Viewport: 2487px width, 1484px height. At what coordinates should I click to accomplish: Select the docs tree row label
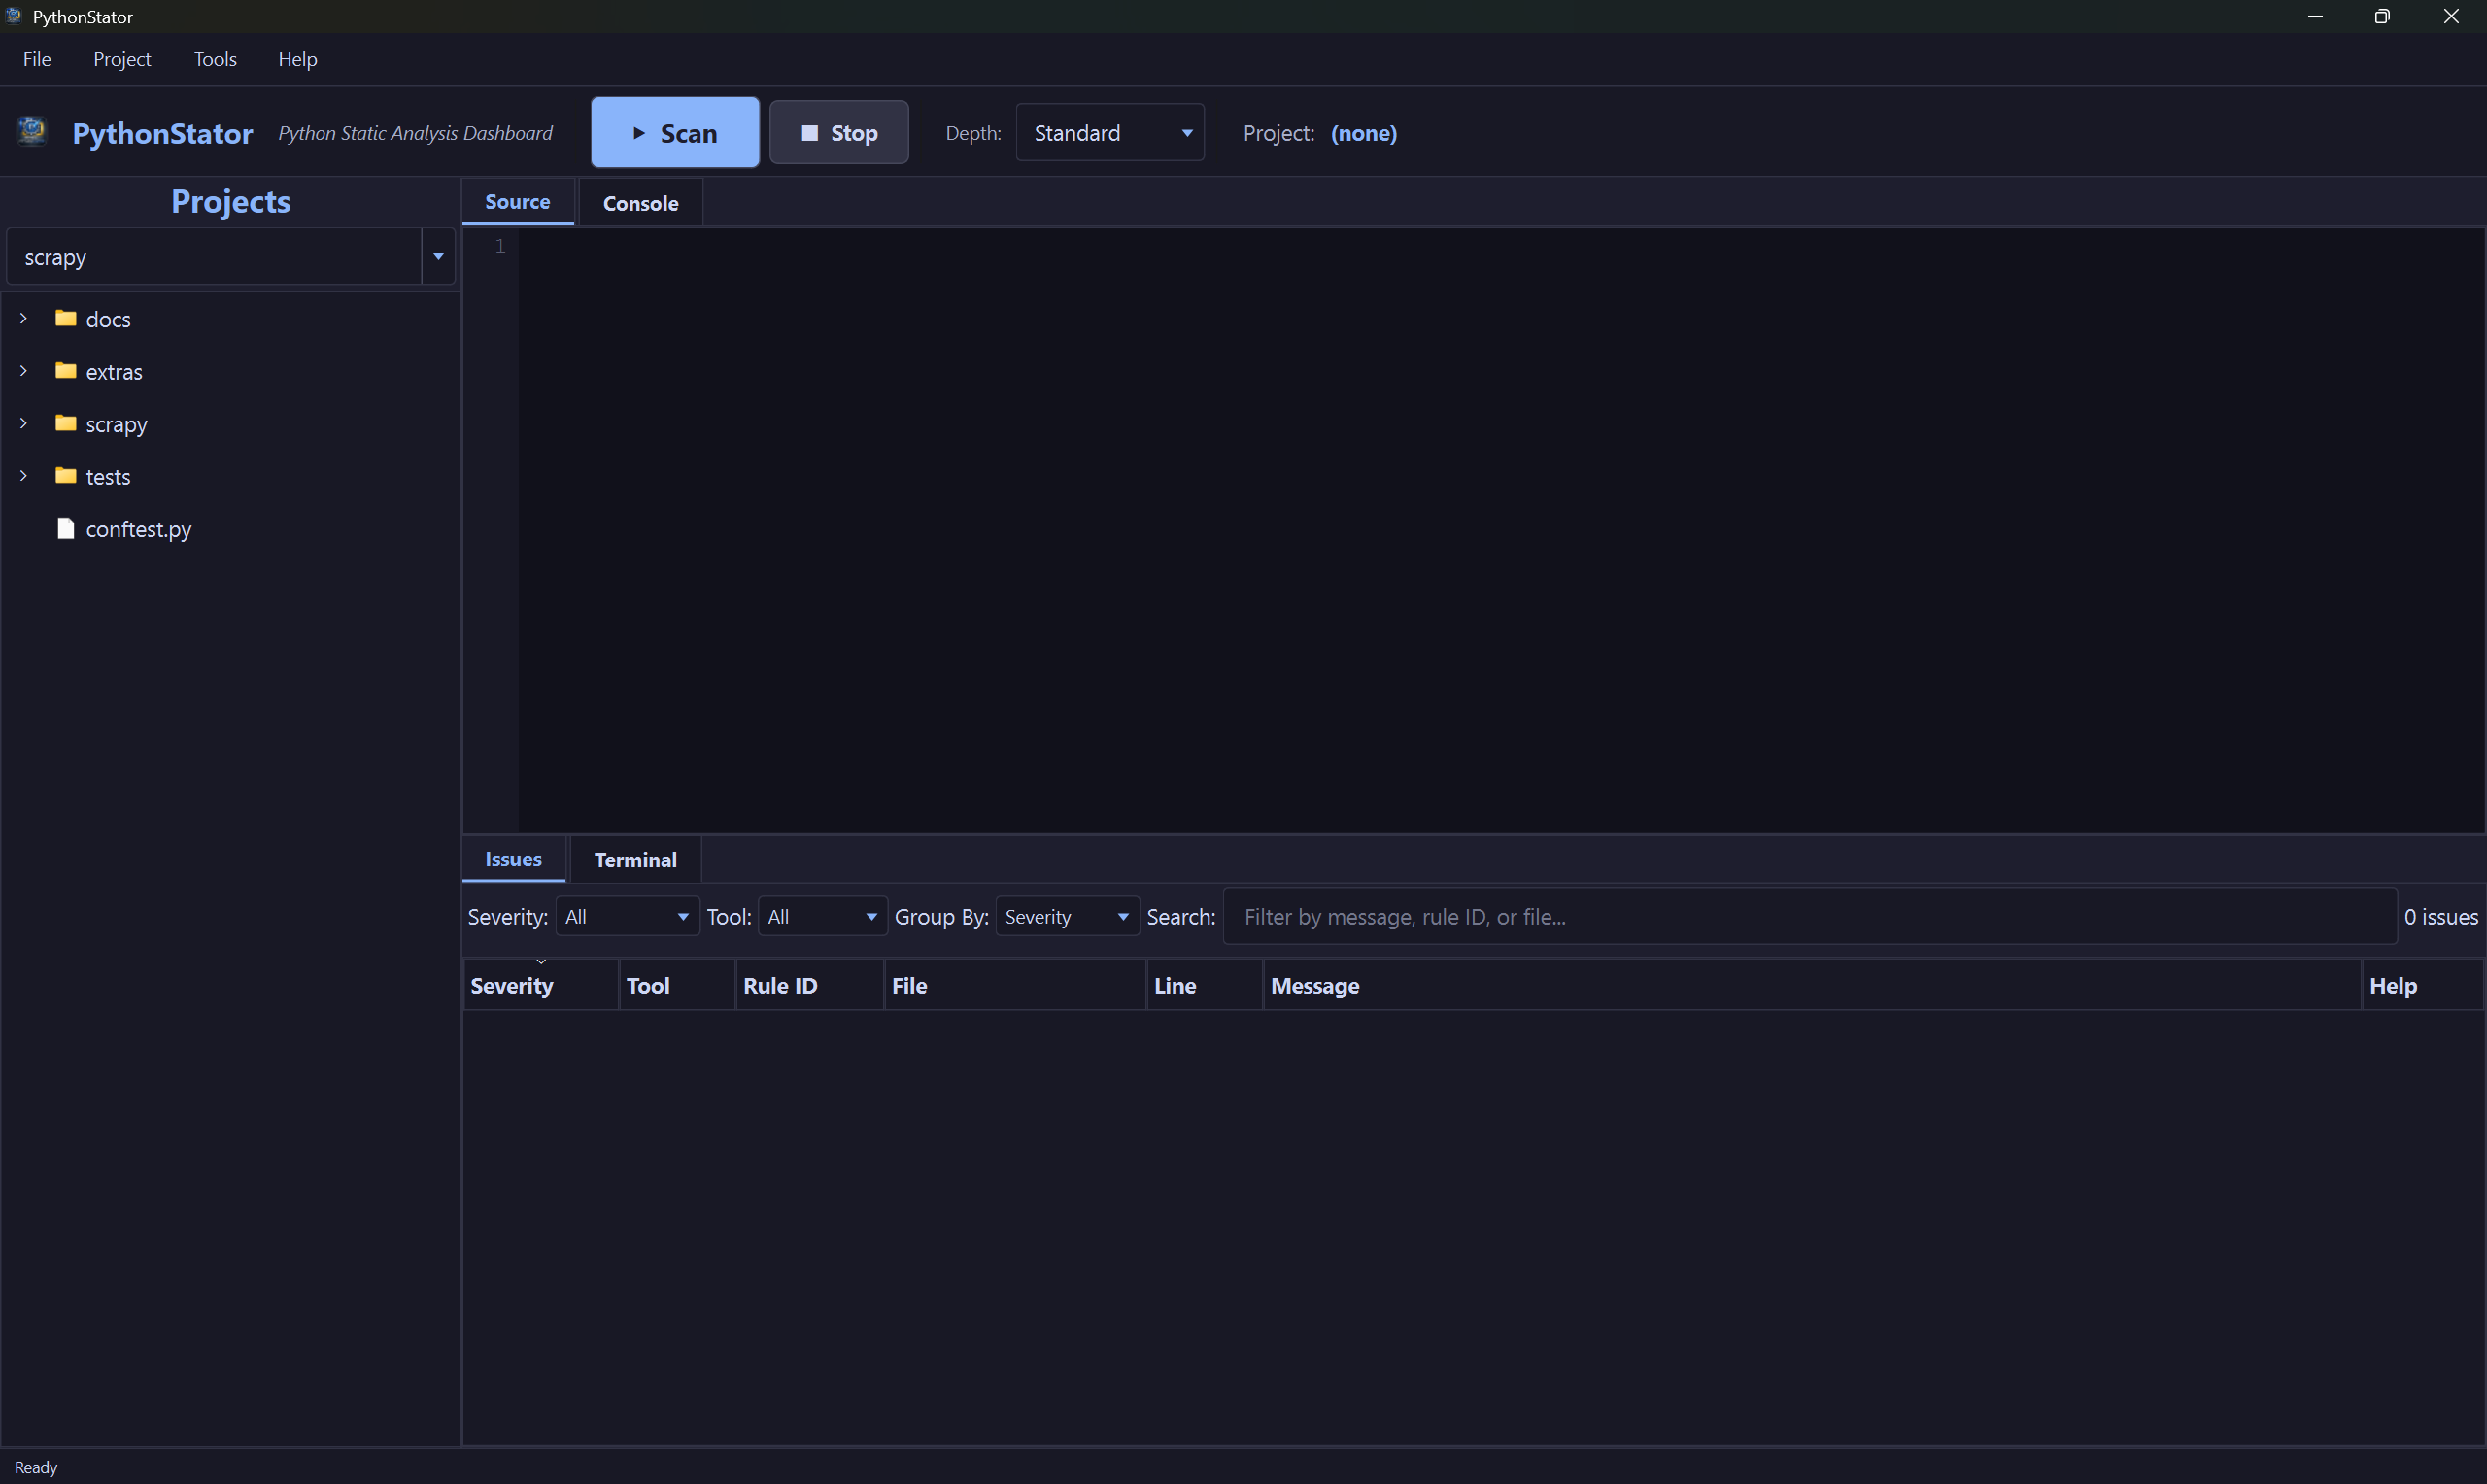click(108, 319)
